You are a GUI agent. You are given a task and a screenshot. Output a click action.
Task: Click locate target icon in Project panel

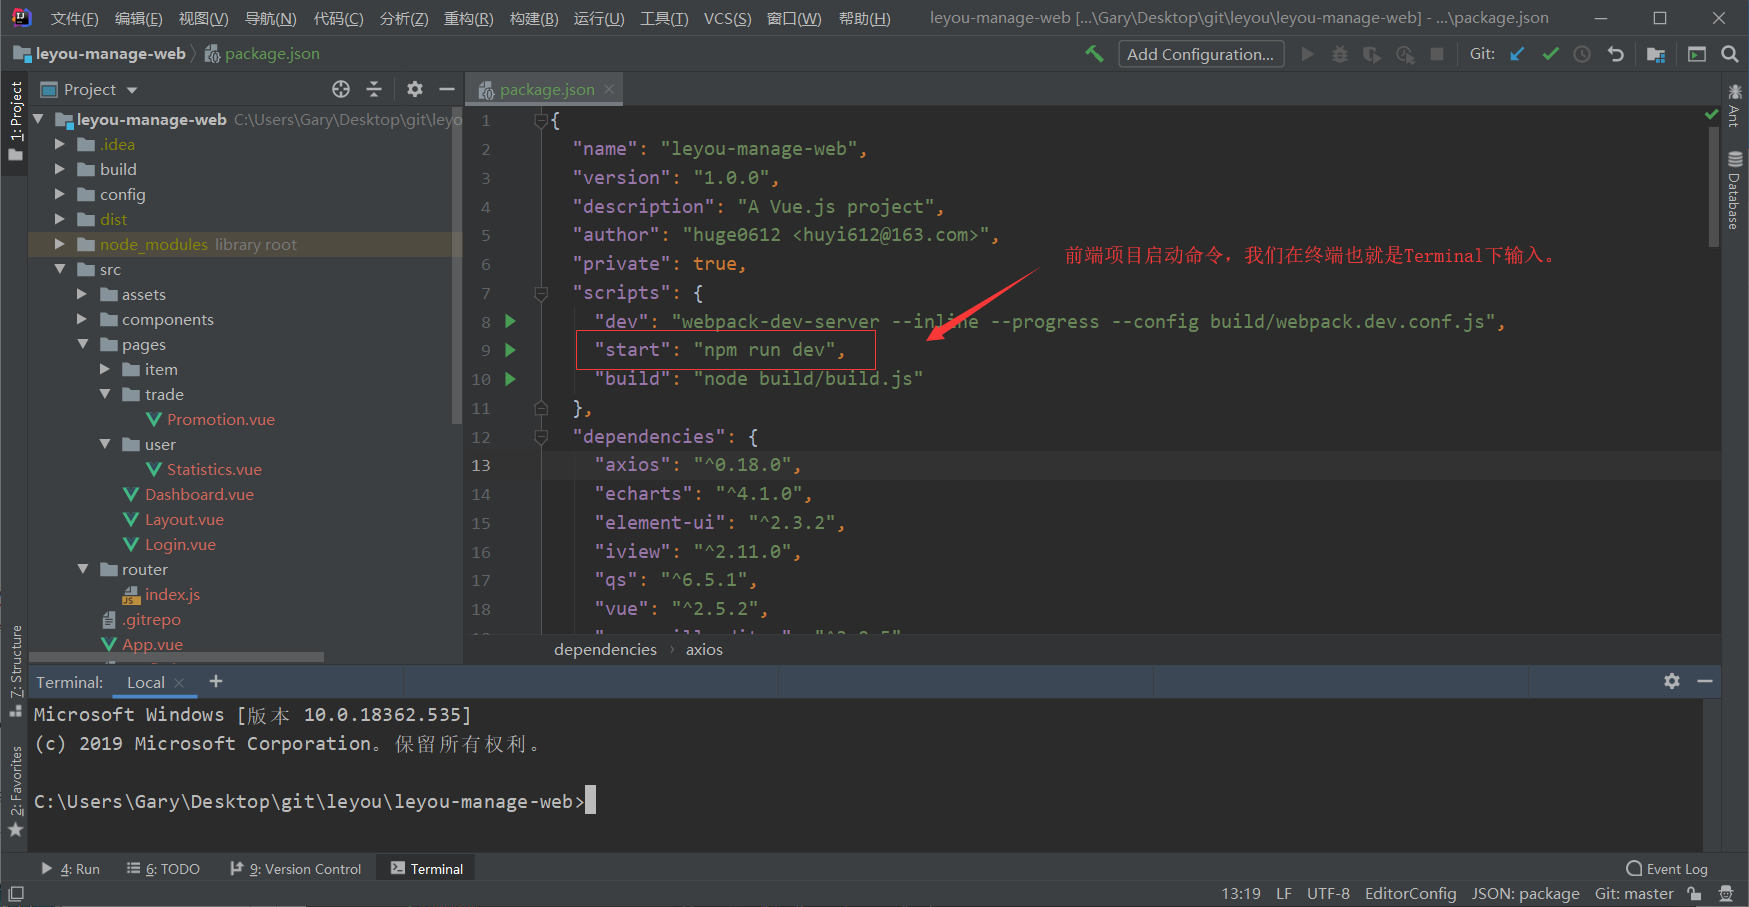341,89
